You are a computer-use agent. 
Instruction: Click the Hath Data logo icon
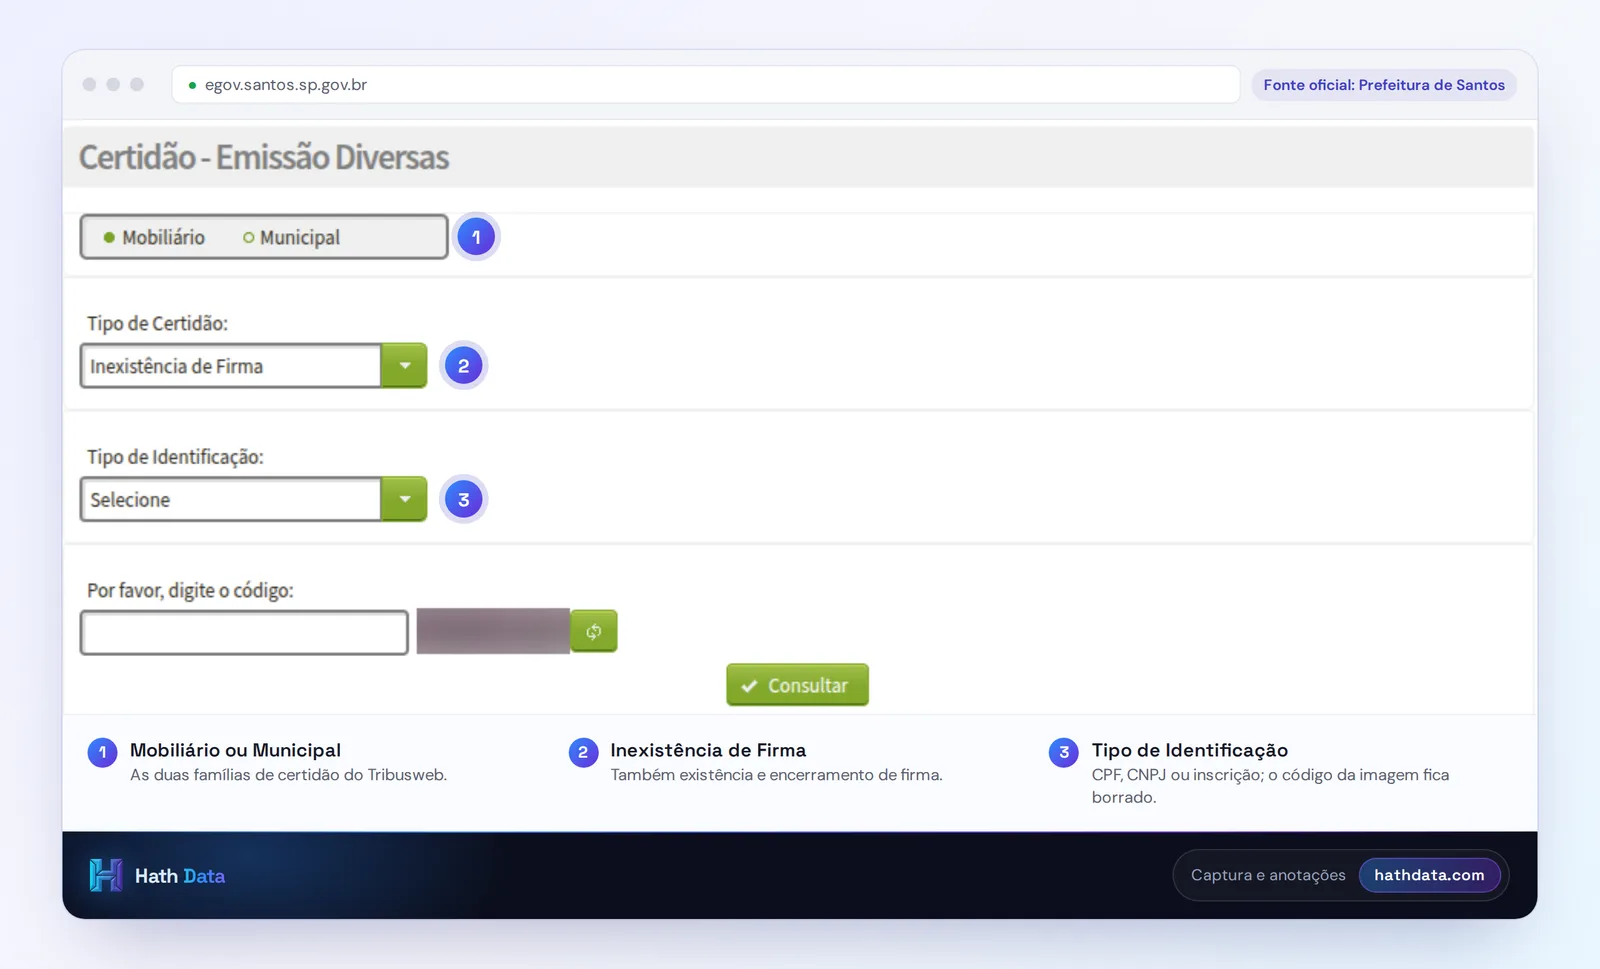106,875
